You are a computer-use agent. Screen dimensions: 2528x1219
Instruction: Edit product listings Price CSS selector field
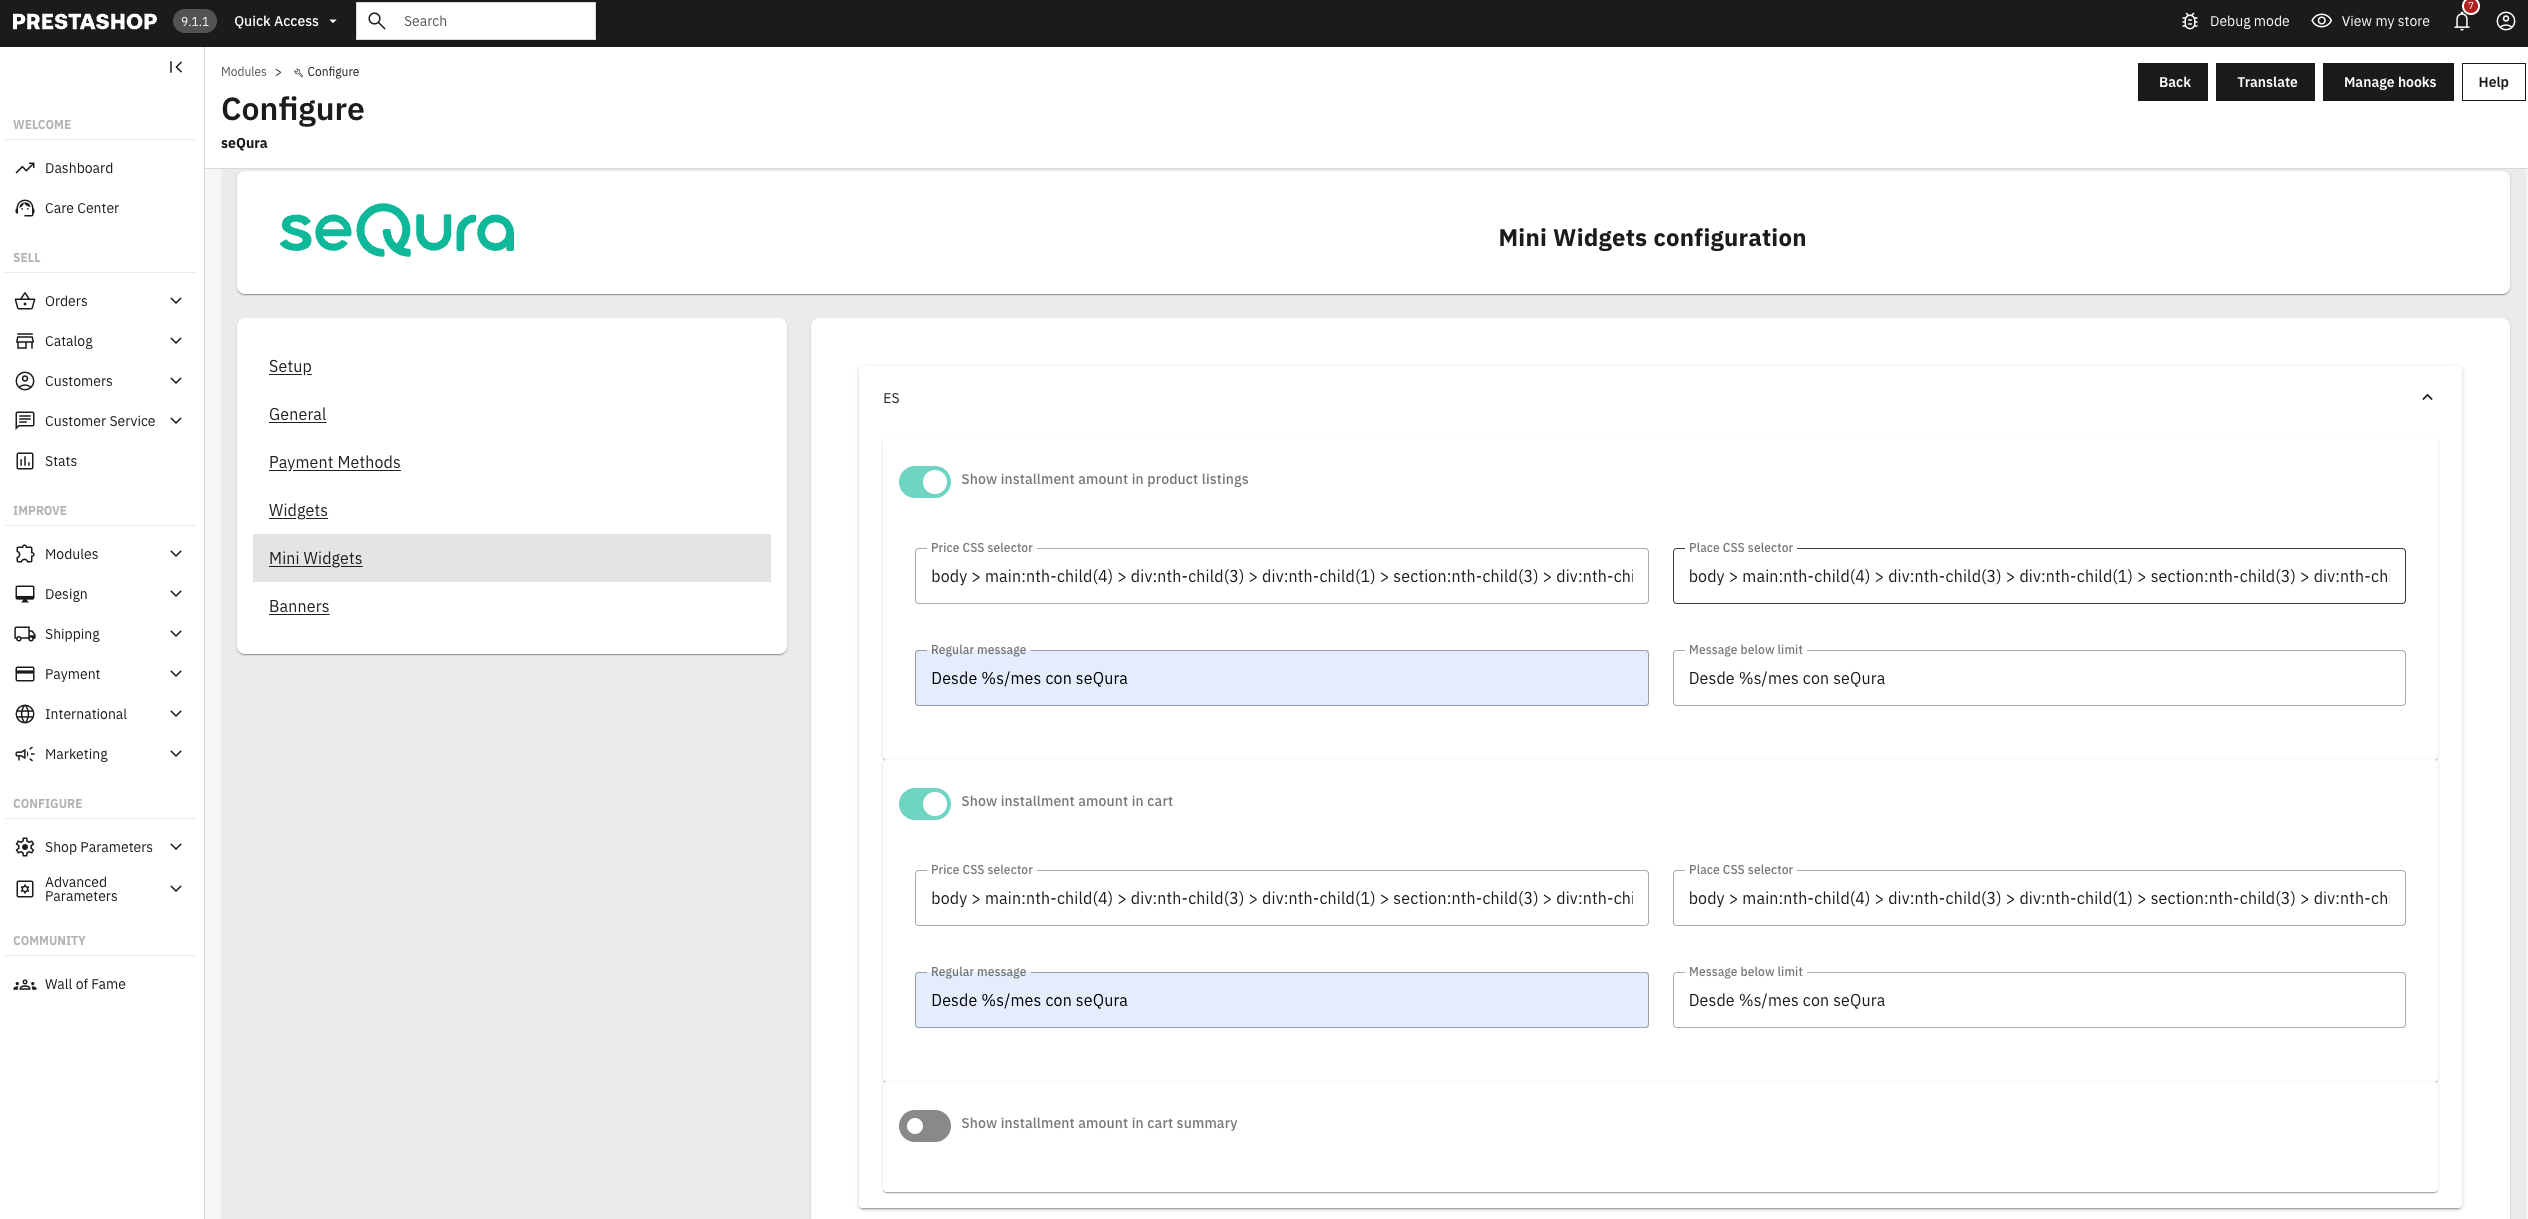click(x=1281, y=576)
